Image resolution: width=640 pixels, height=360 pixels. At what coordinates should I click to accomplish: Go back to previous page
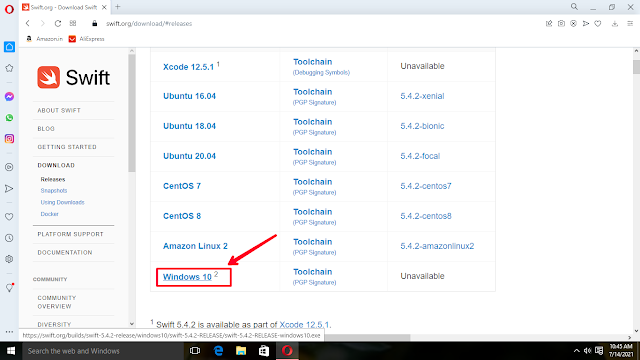(x=28, y=24)
